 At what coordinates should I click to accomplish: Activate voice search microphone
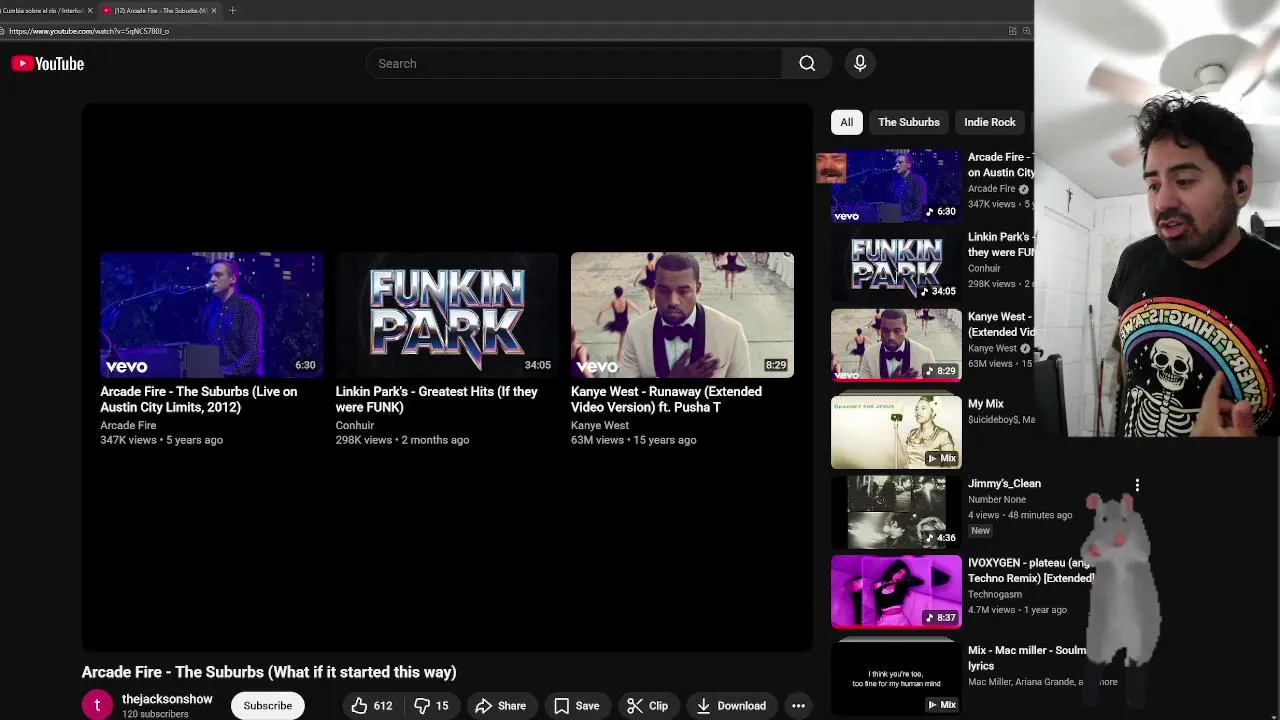click(x=860, y=64)
